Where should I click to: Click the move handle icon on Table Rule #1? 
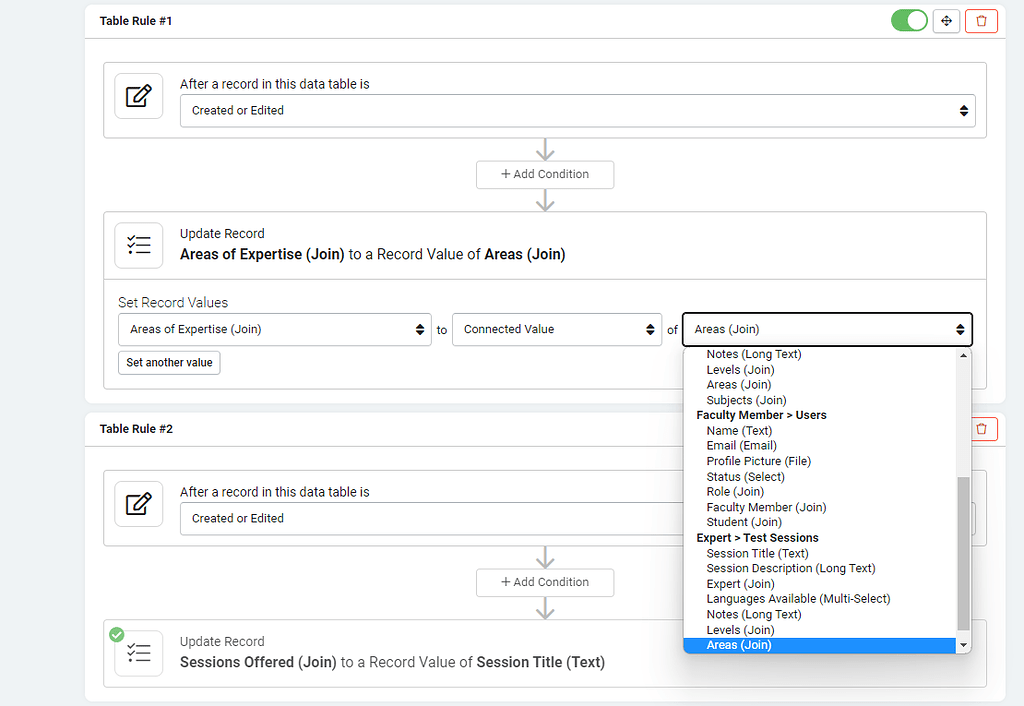pos(946,20)
